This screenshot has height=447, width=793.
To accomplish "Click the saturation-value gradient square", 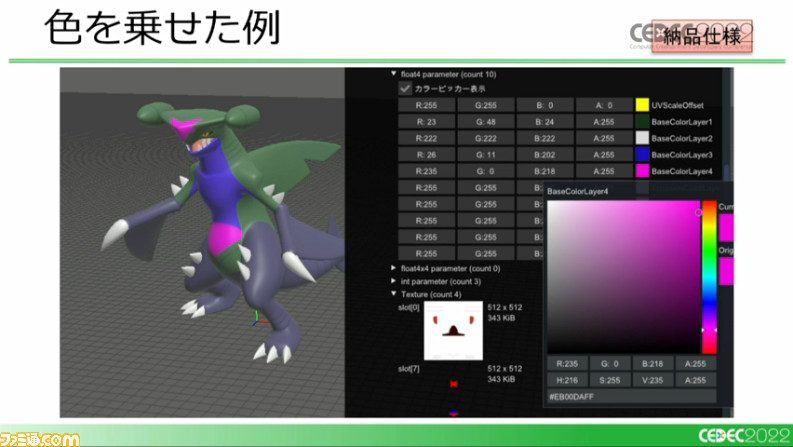I will click(624, 277).
